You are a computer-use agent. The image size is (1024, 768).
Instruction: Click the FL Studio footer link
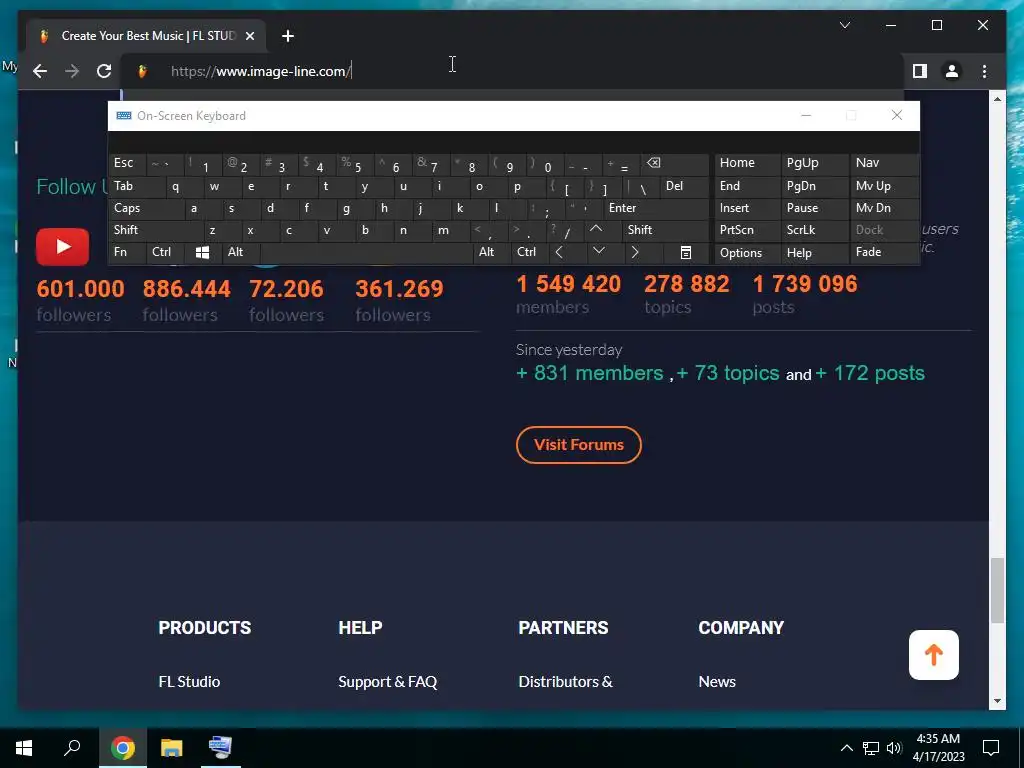click(x=189, y=681)
